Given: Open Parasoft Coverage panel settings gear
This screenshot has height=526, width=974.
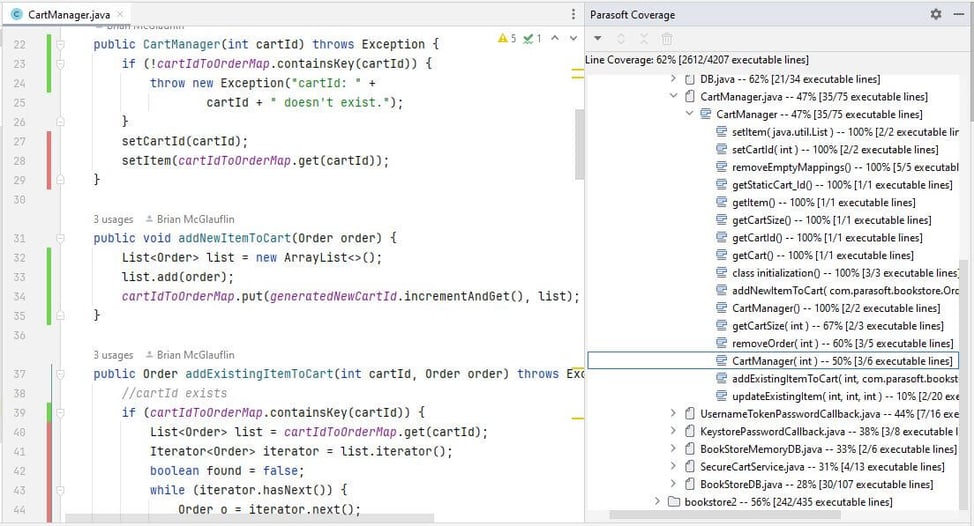Looking at the screenshot, I should (935, 14).
